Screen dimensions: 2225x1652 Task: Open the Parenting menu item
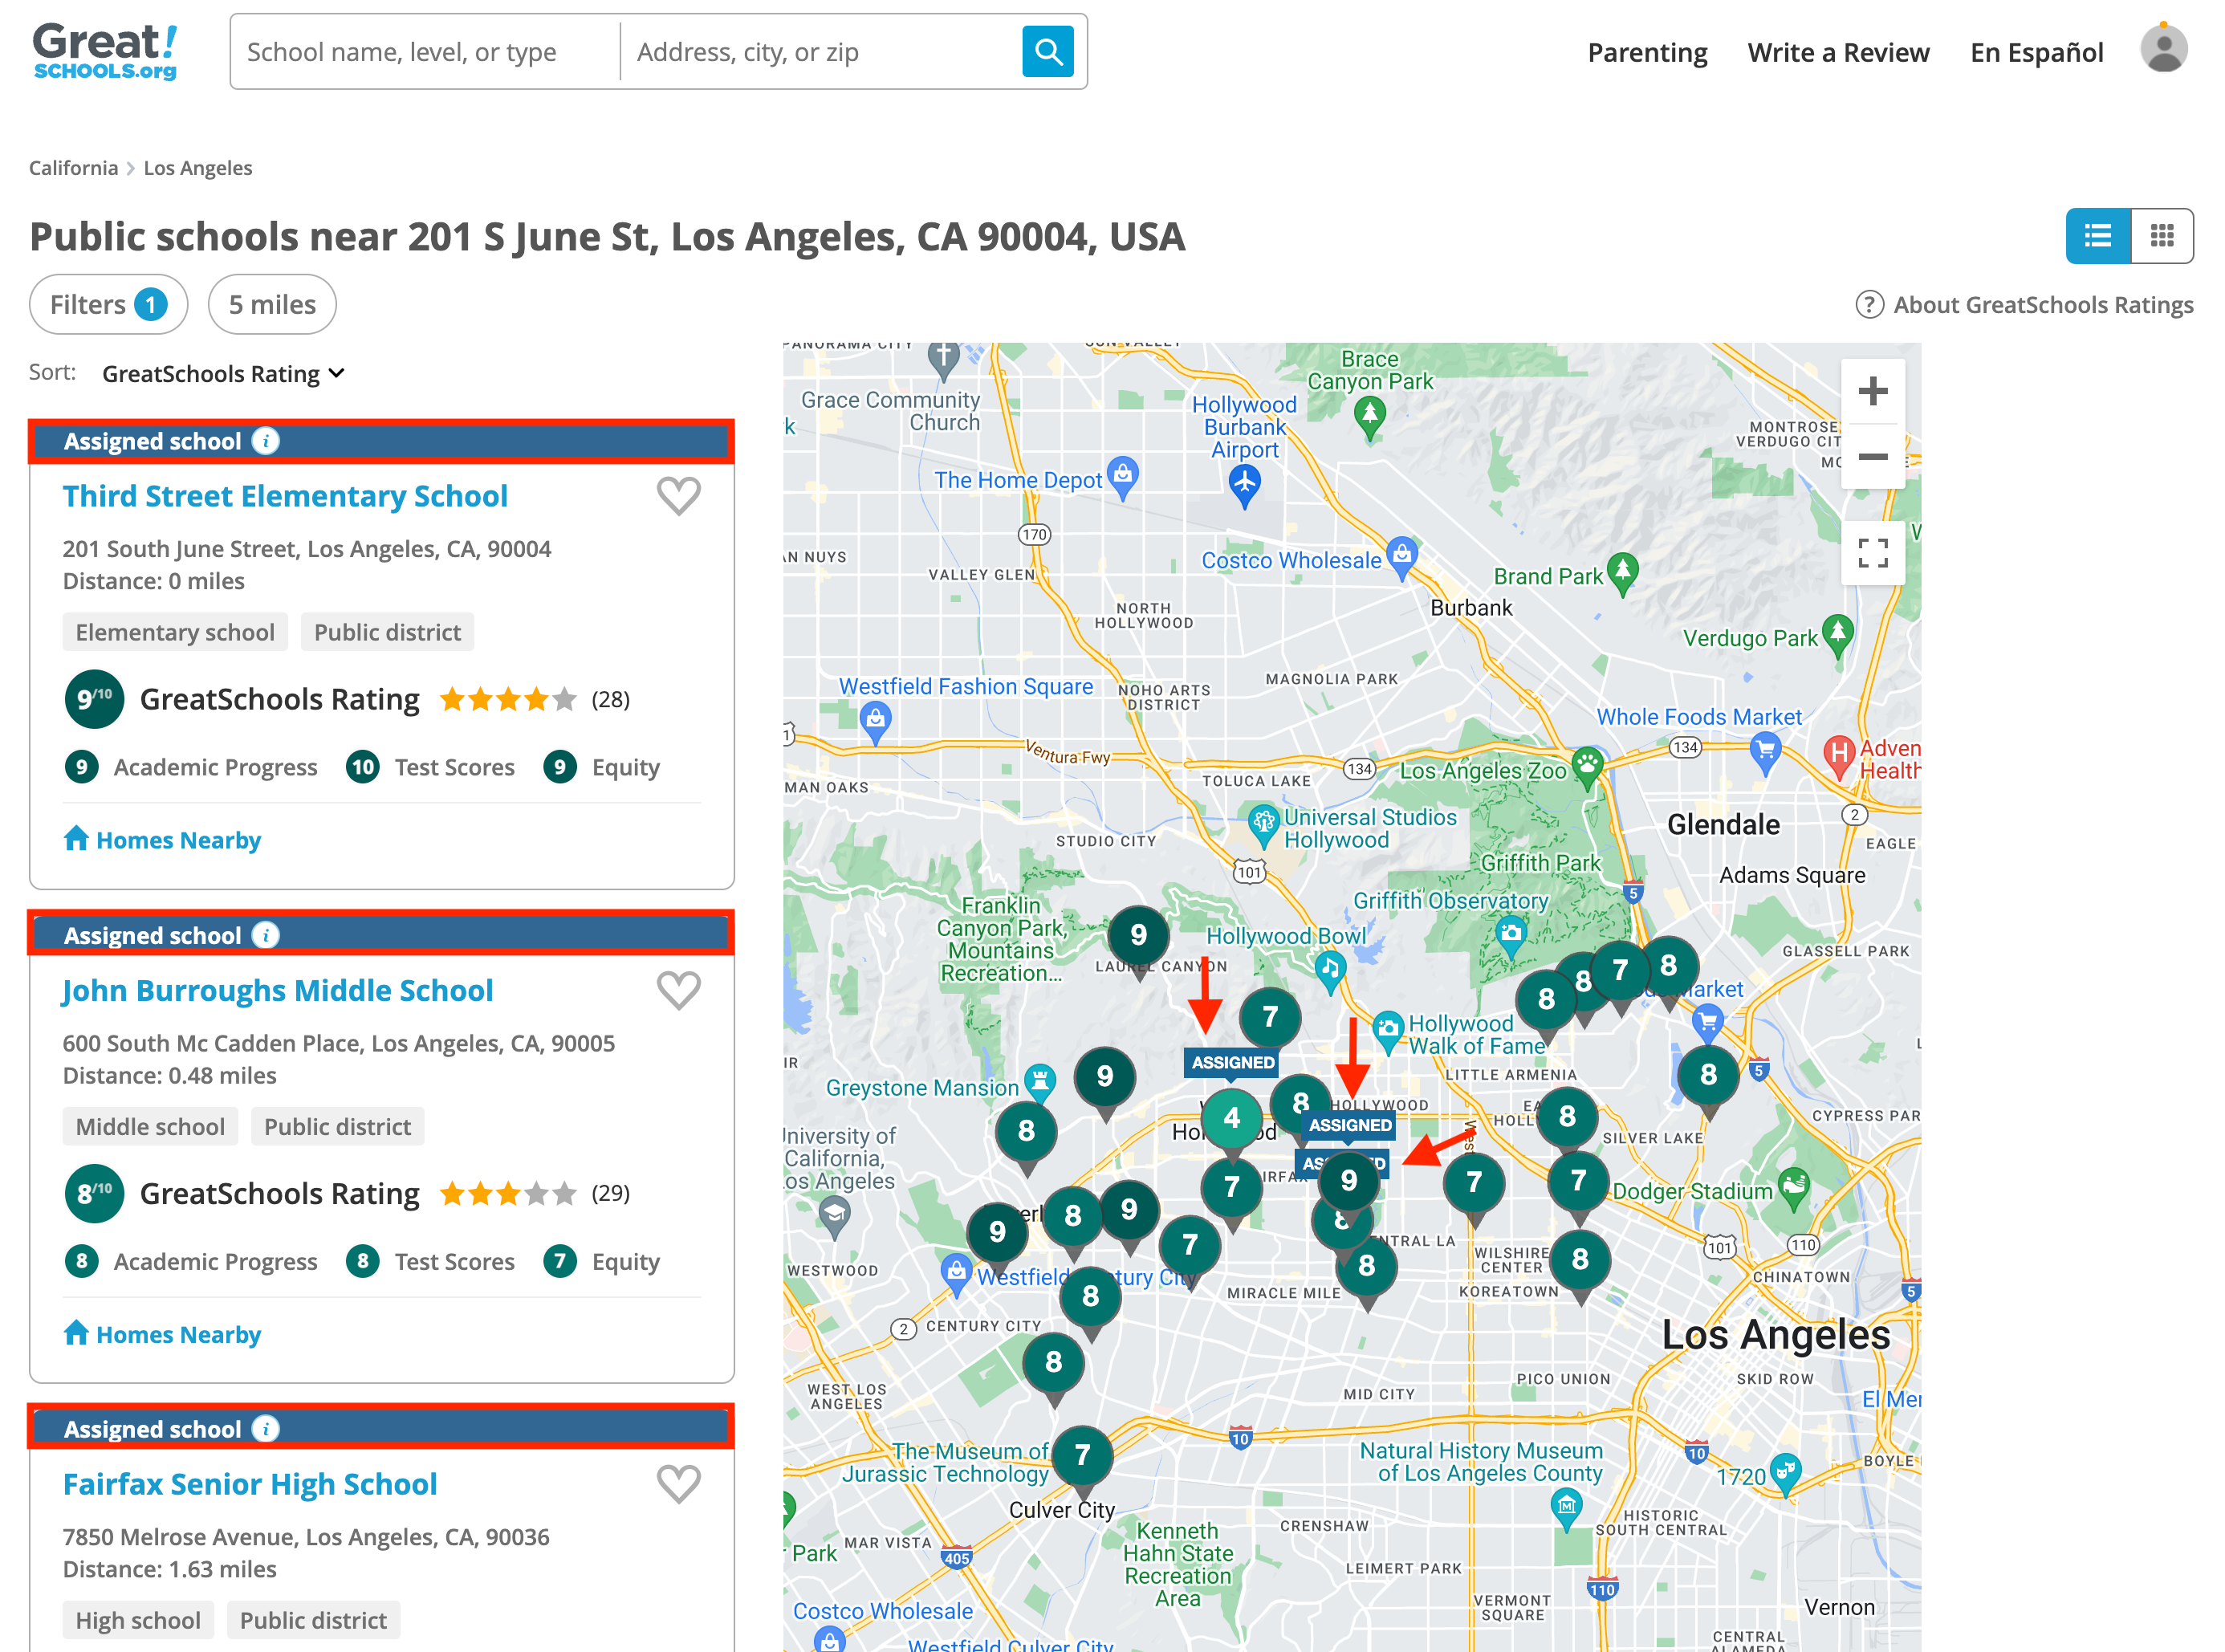pos(1647,52)
